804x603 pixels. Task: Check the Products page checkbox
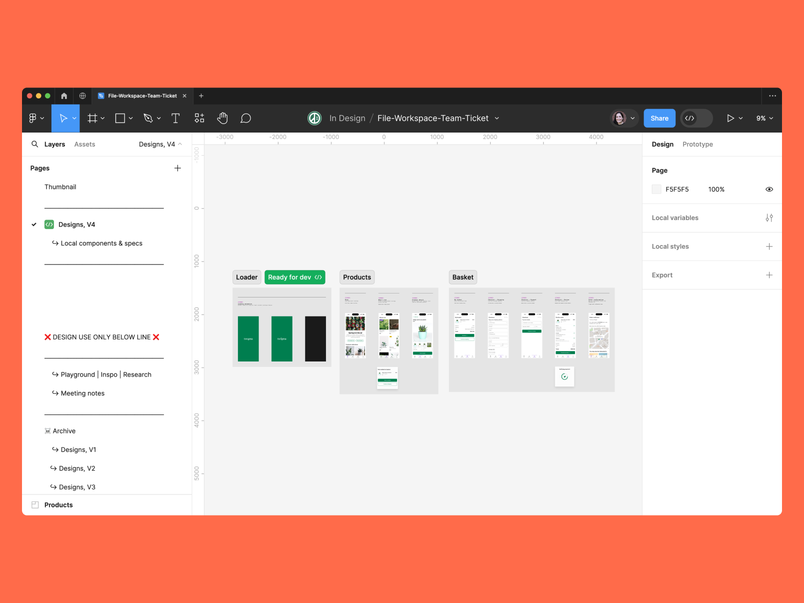(x=35, y=505)
